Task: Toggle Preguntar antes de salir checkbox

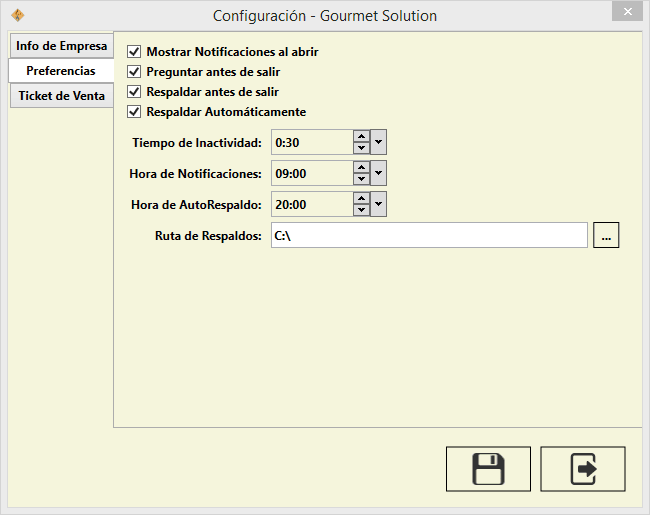Action: click(x=135, y=72)
